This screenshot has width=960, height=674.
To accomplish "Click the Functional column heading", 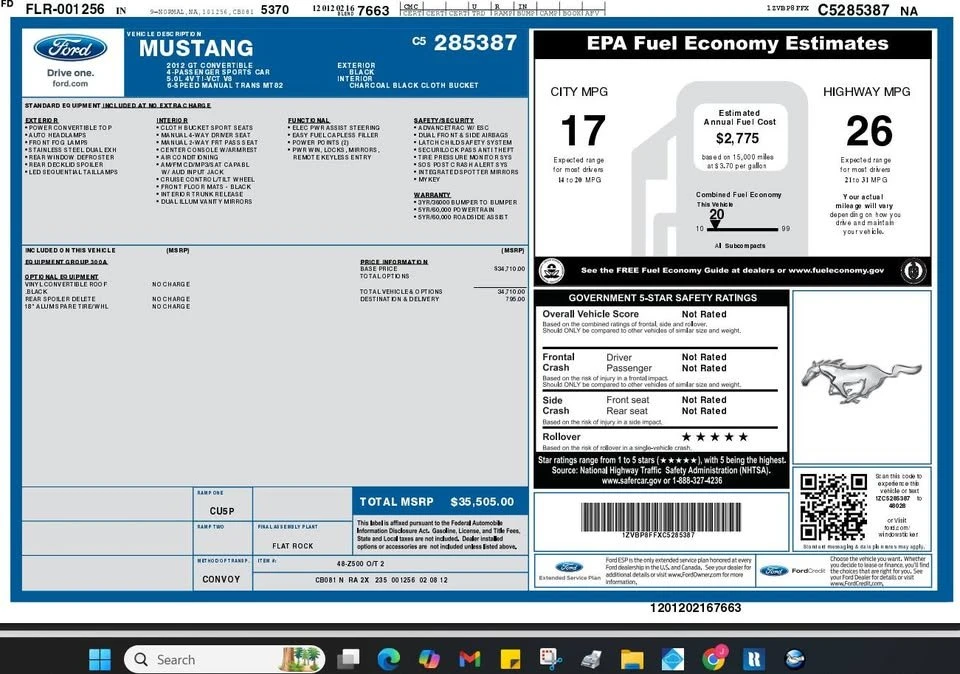I will click(x=309, y=121).
